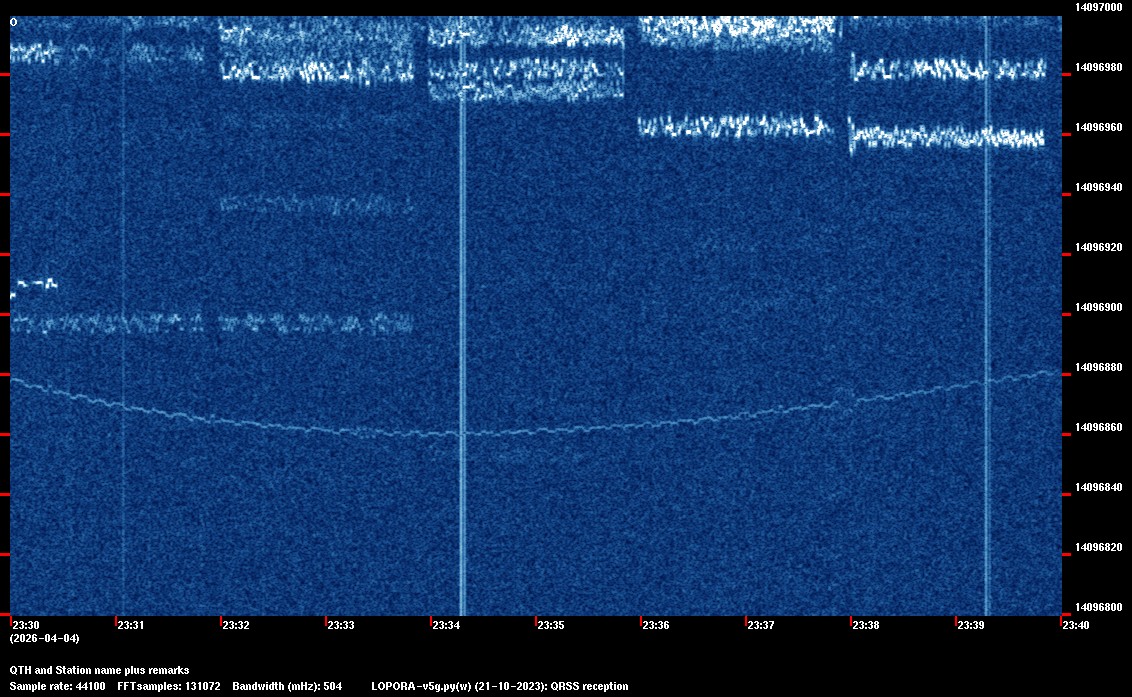Image resolution: width=1132 pixels, height=697 pixels.
Task: Click the QTH and Station name remarks text
Action: click(100, 670)
